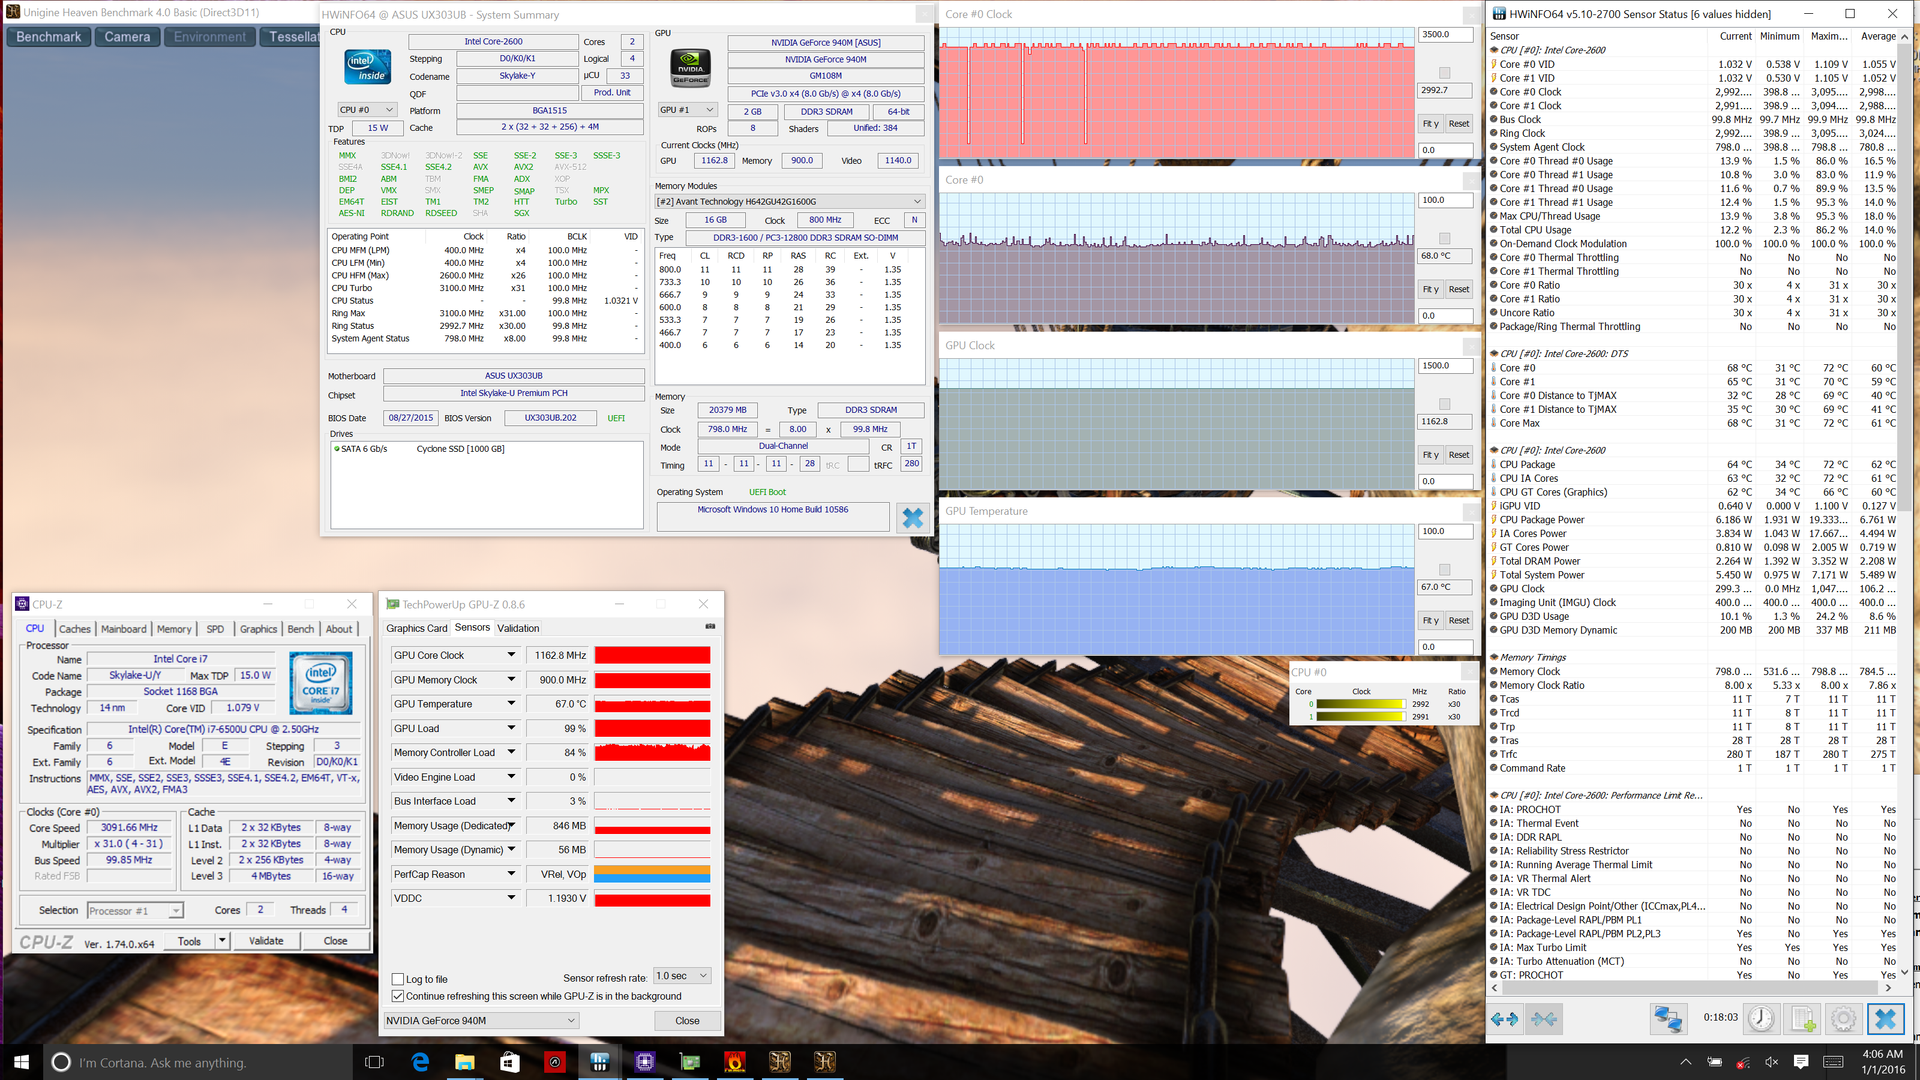Open HWiNFO sensor settings gear
The width and height of the screenshot is (1920, 1080).
[x=1843, y=1019]
